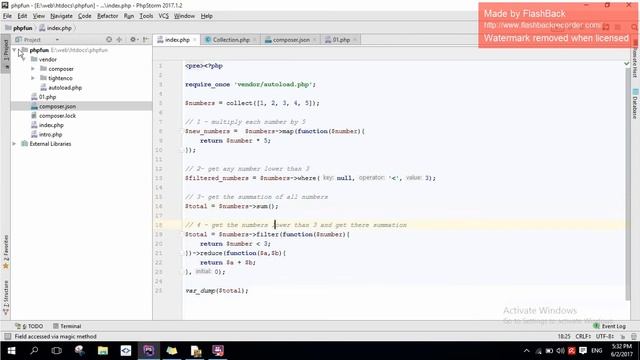Screen dimensions: 640x360
Task: Select intro.php in project tree
Action: [x=47, y=135]
